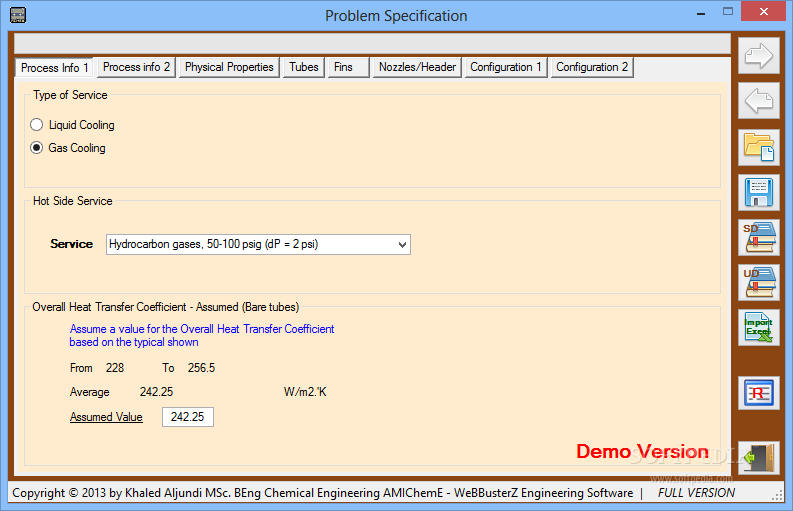Open the results R icon
Viewport: 793px width, 511px height.
pyautogui.click(x=759, y=393)
